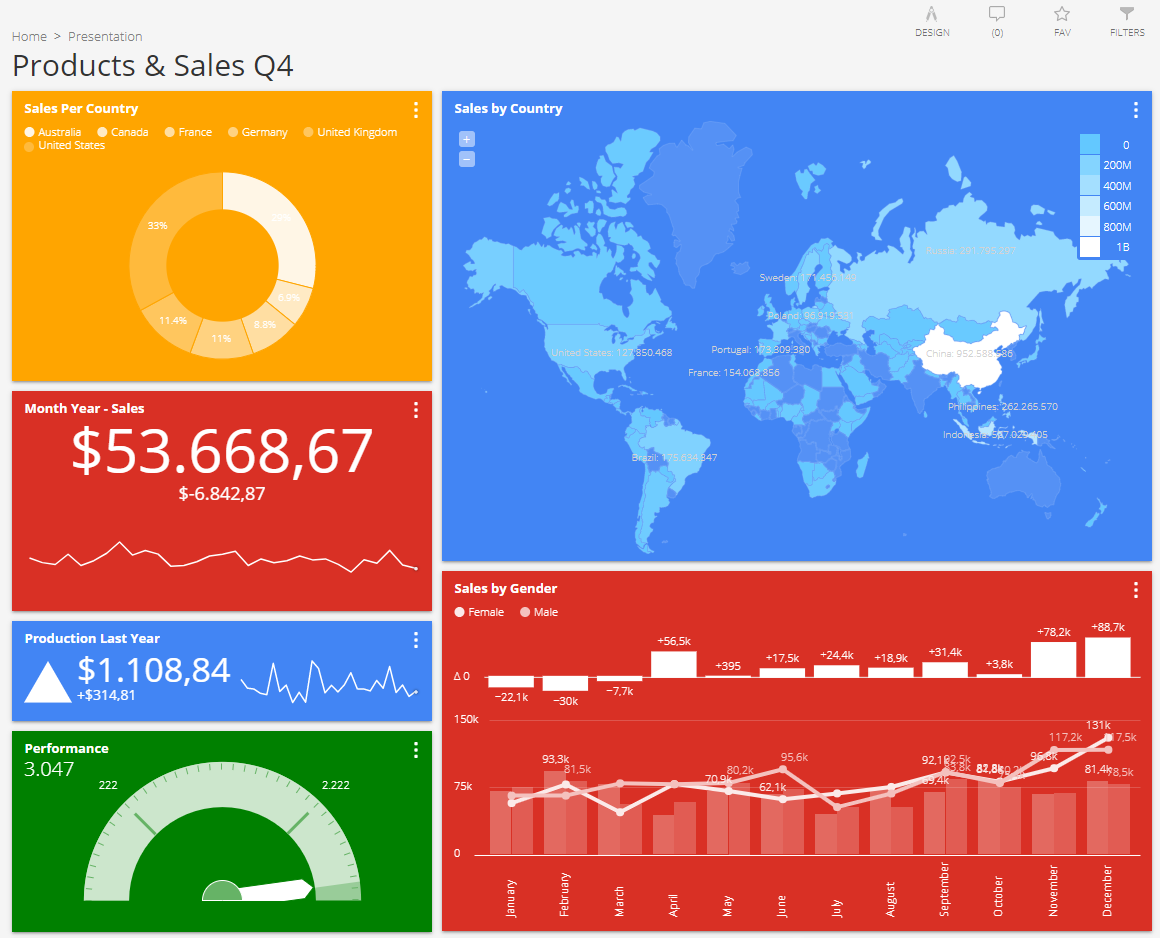Open the Month Year - Sales options menu
1160x938 pixels.
tap(415, 410)
